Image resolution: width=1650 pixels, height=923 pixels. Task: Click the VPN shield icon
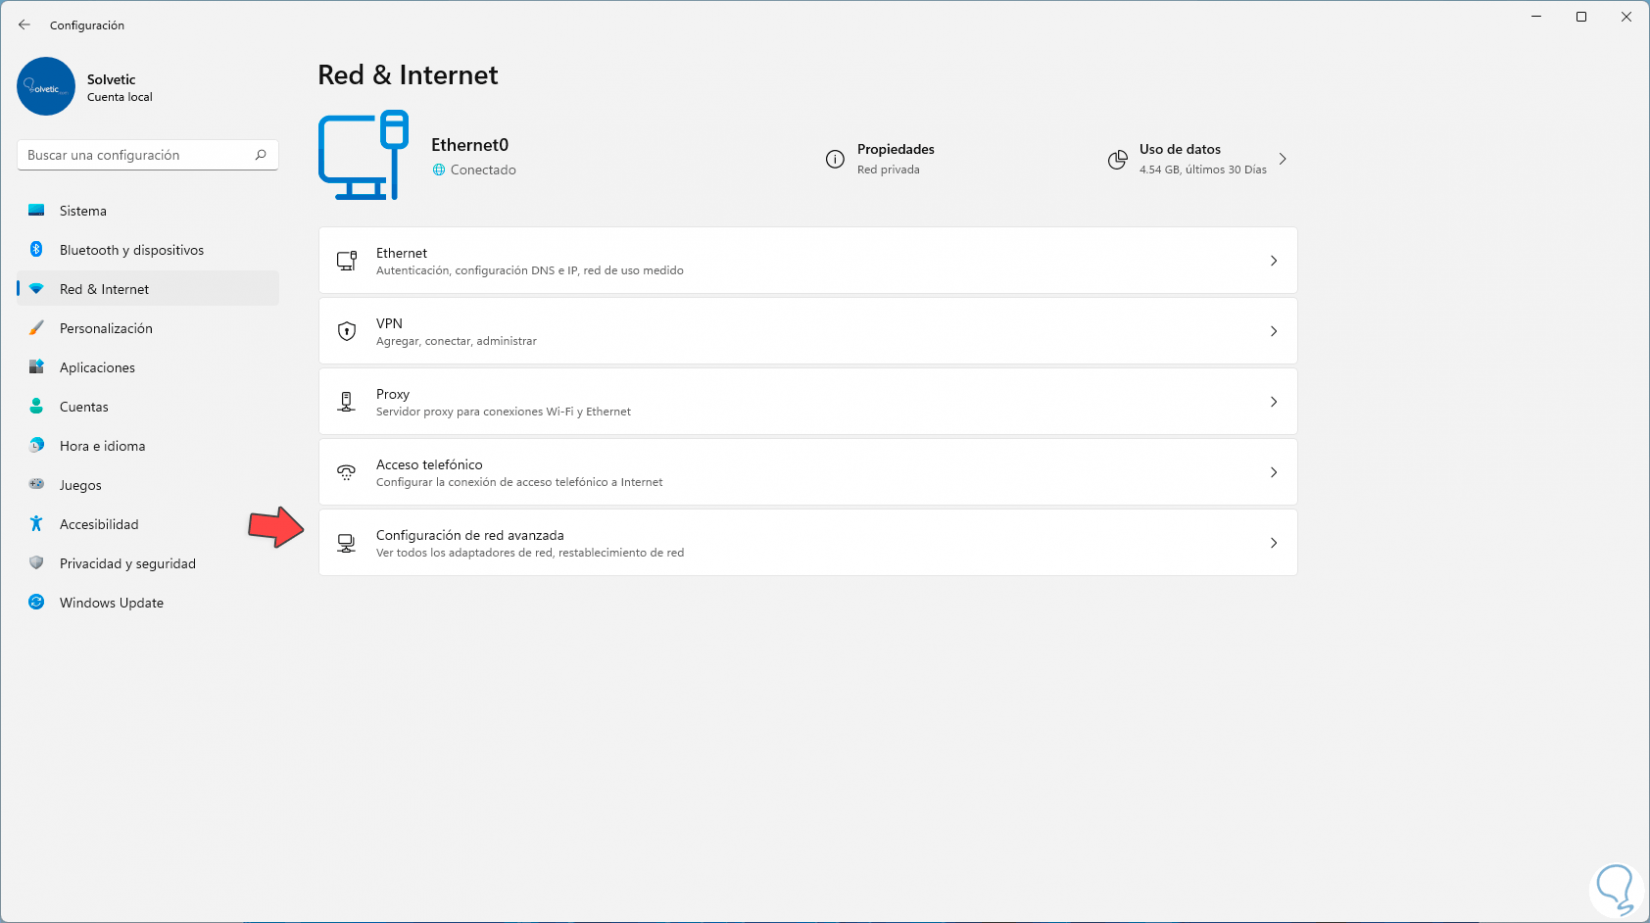tap(346, 331)
